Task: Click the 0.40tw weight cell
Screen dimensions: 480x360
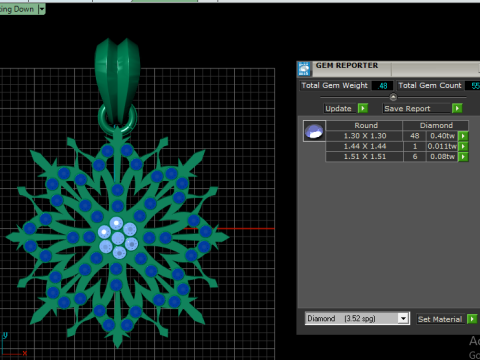Action: (x=442, y=136)
